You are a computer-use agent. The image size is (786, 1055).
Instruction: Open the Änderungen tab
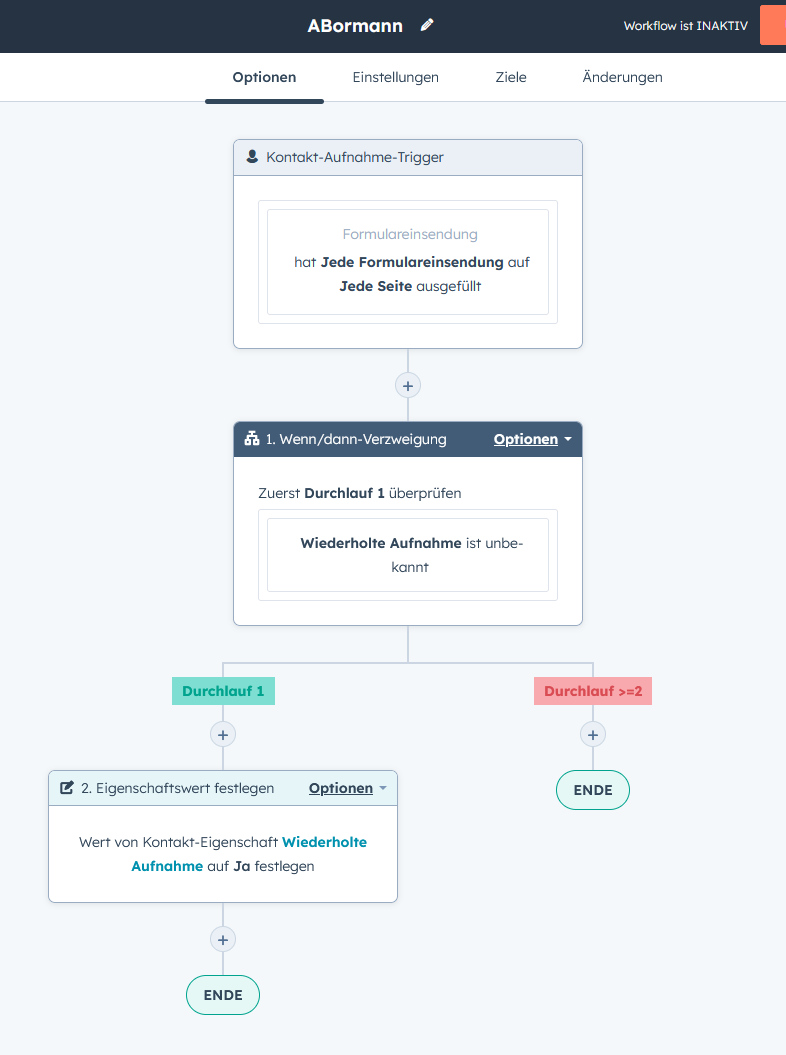pos(622,77)
